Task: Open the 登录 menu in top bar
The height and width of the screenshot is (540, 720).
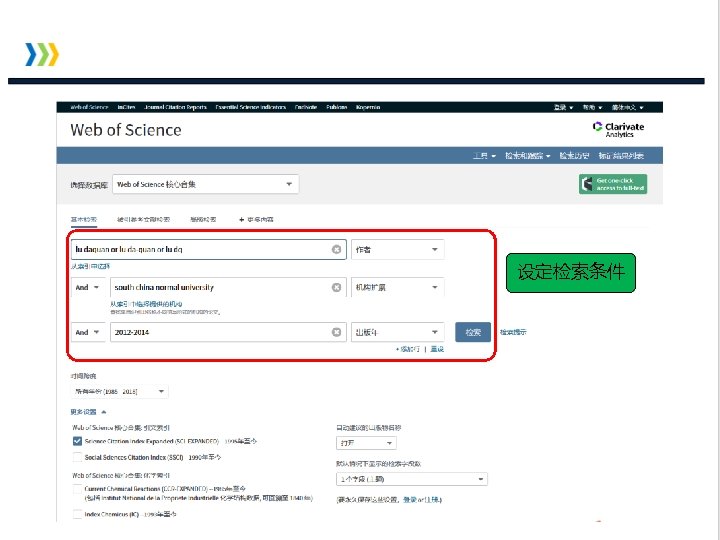Action: (563, 107)
